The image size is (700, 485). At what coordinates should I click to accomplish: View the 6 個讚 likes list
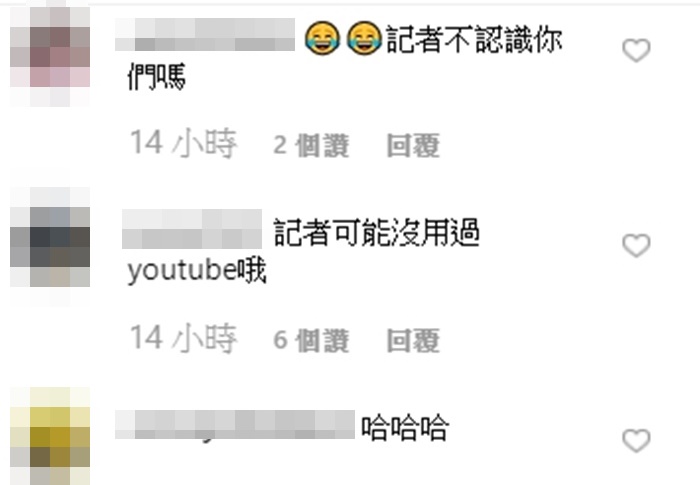coord(311,340)
